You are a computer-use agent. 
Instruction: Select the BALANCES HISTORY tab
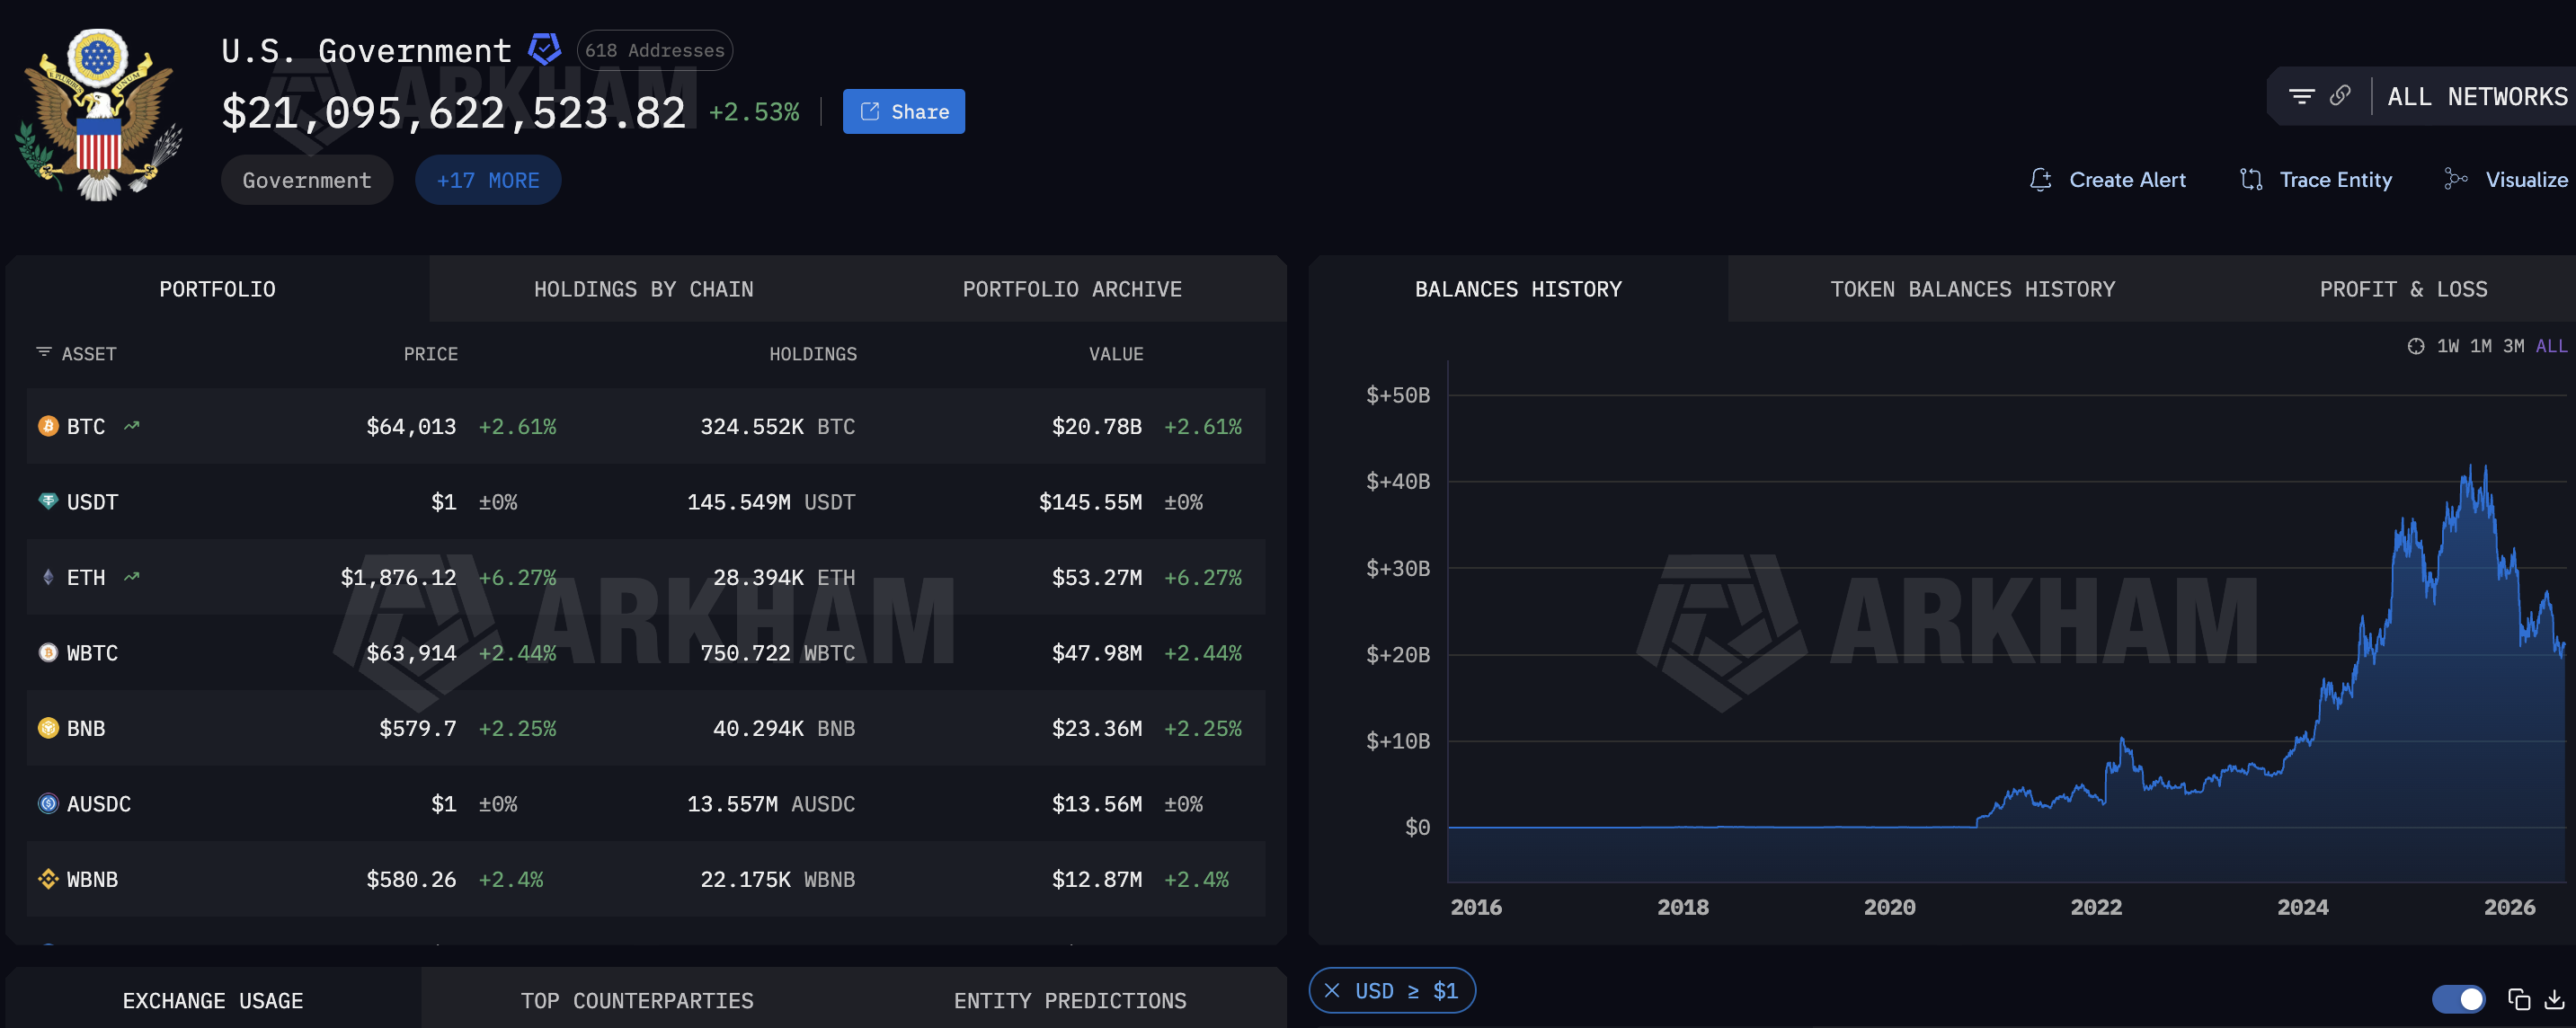(x=1518, y=289)
